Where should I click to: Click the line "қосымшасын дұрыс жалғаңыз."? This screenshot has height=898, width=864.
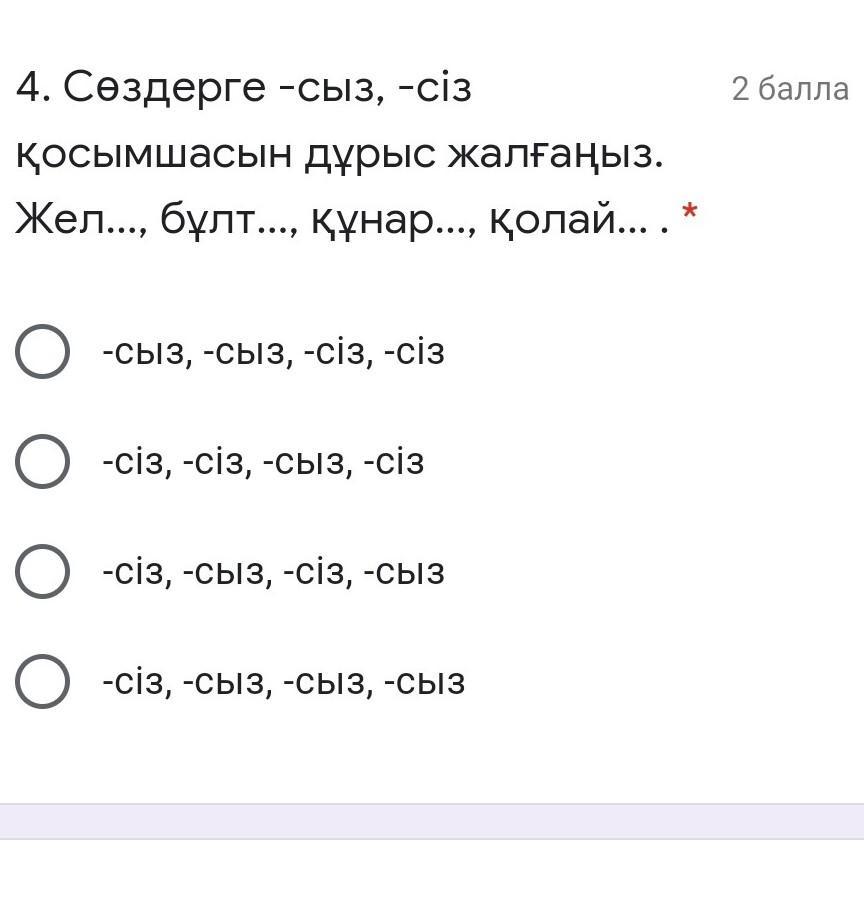pos(340,153)
